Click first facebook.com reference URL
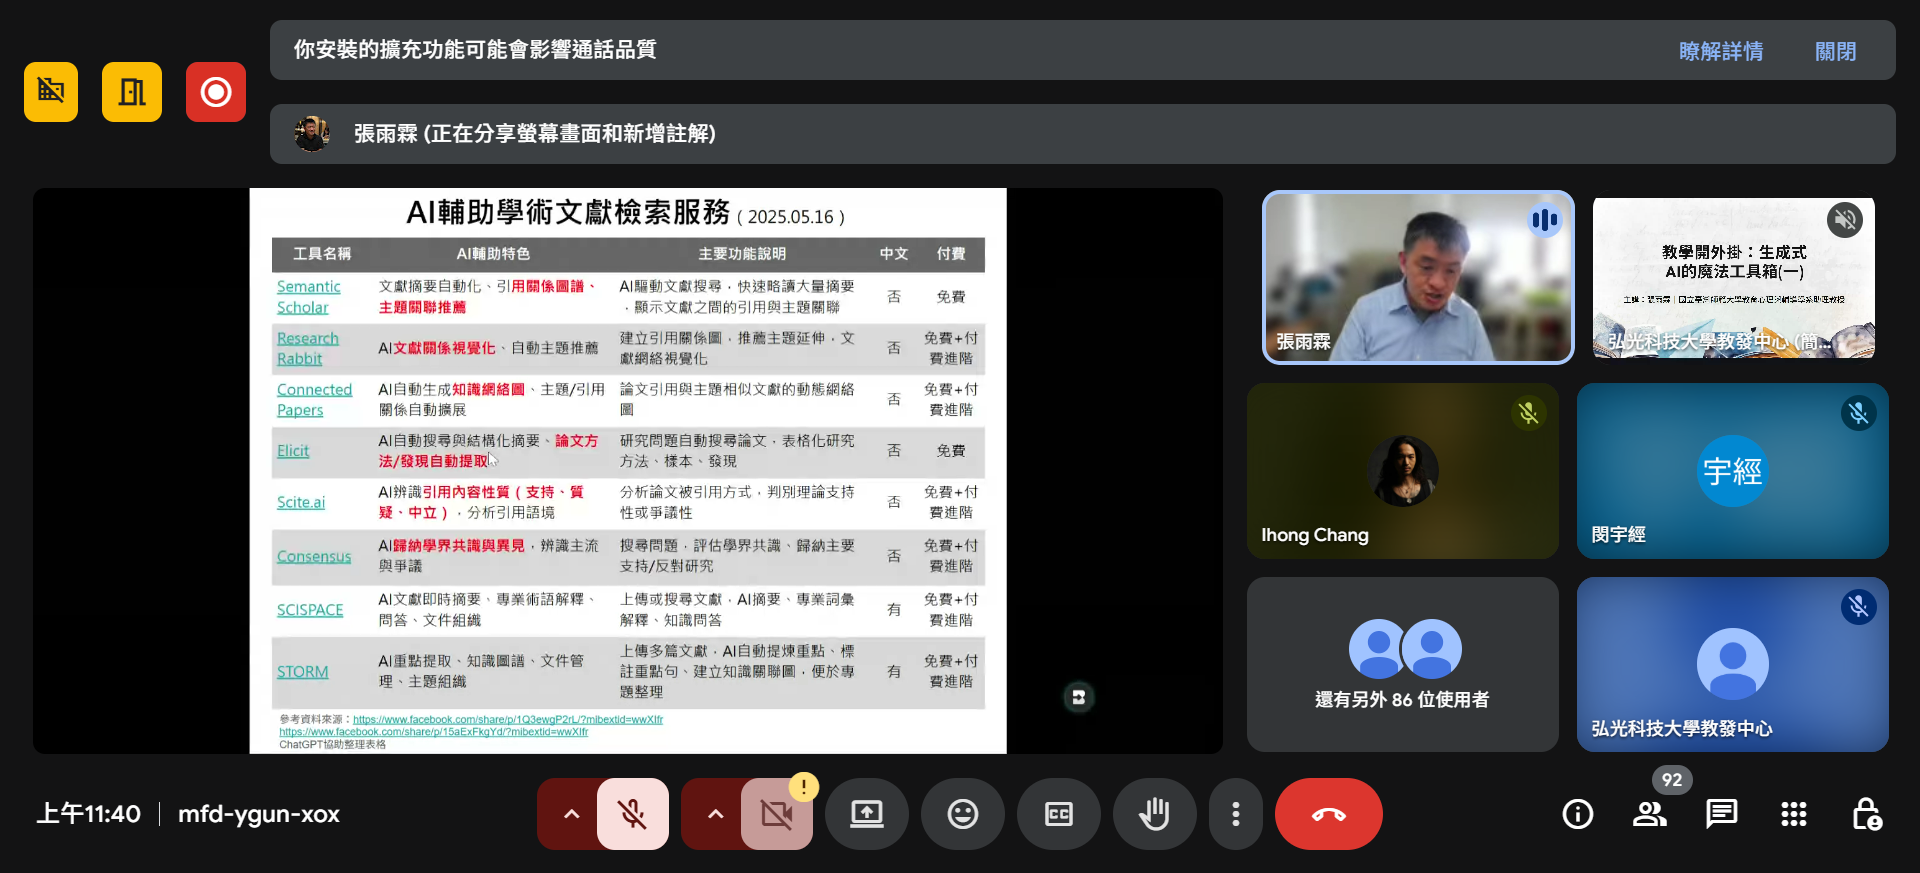Screen dimensions: 1920x873 [x=508, y=719]
